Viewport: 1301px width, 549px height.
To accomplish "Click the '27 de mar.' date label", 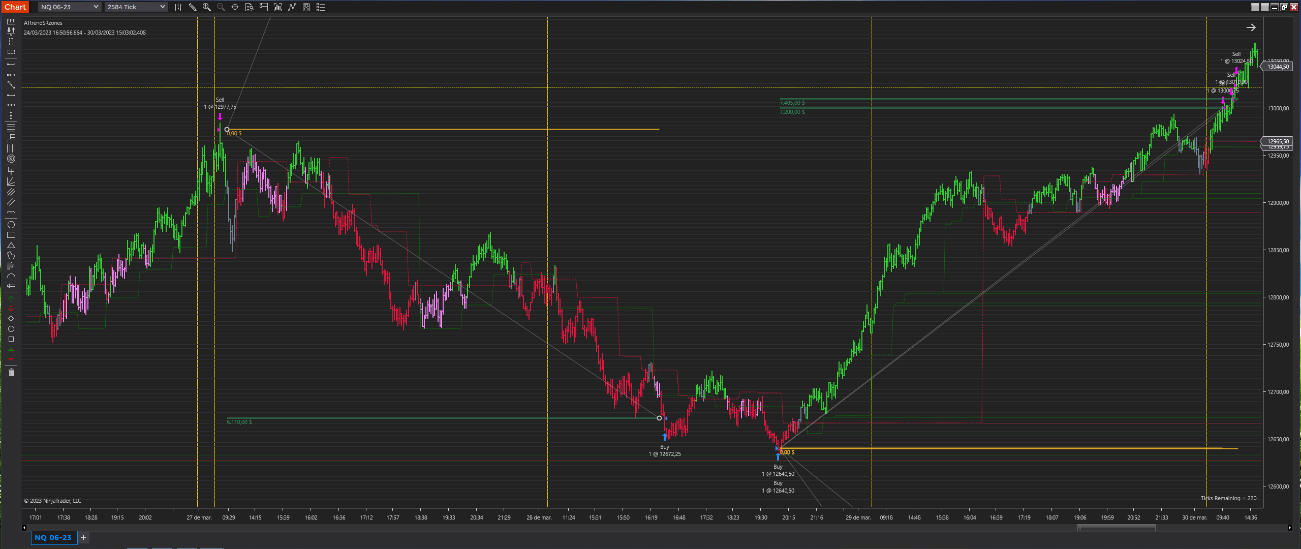I will pos(200,518).
